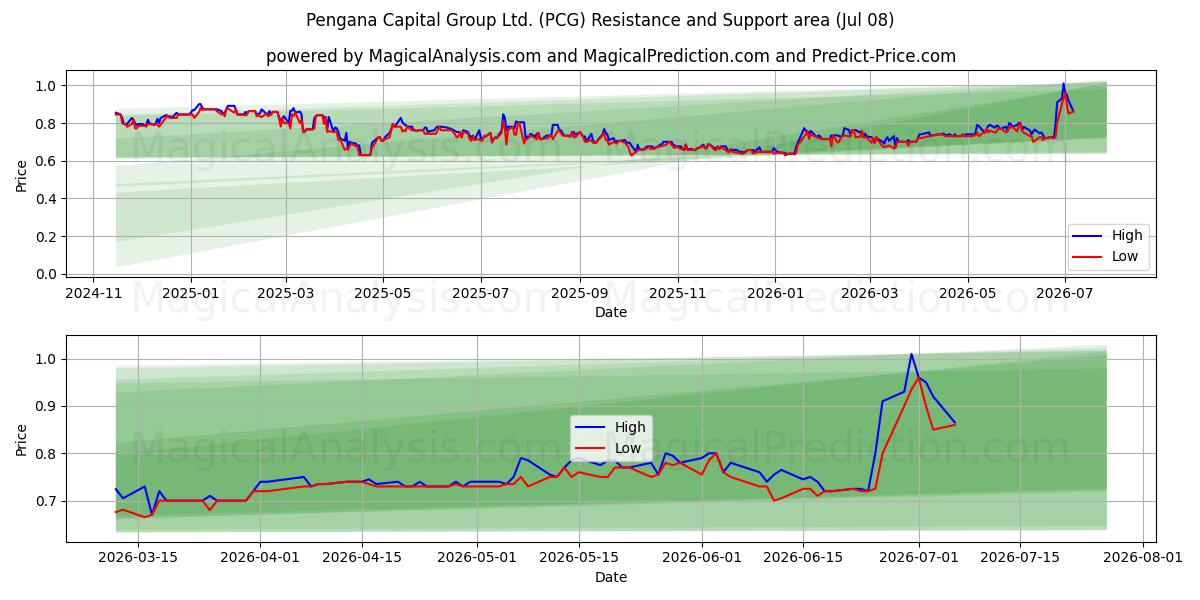Click the '2026-07' tick label upper chart

pos(1064,293)
